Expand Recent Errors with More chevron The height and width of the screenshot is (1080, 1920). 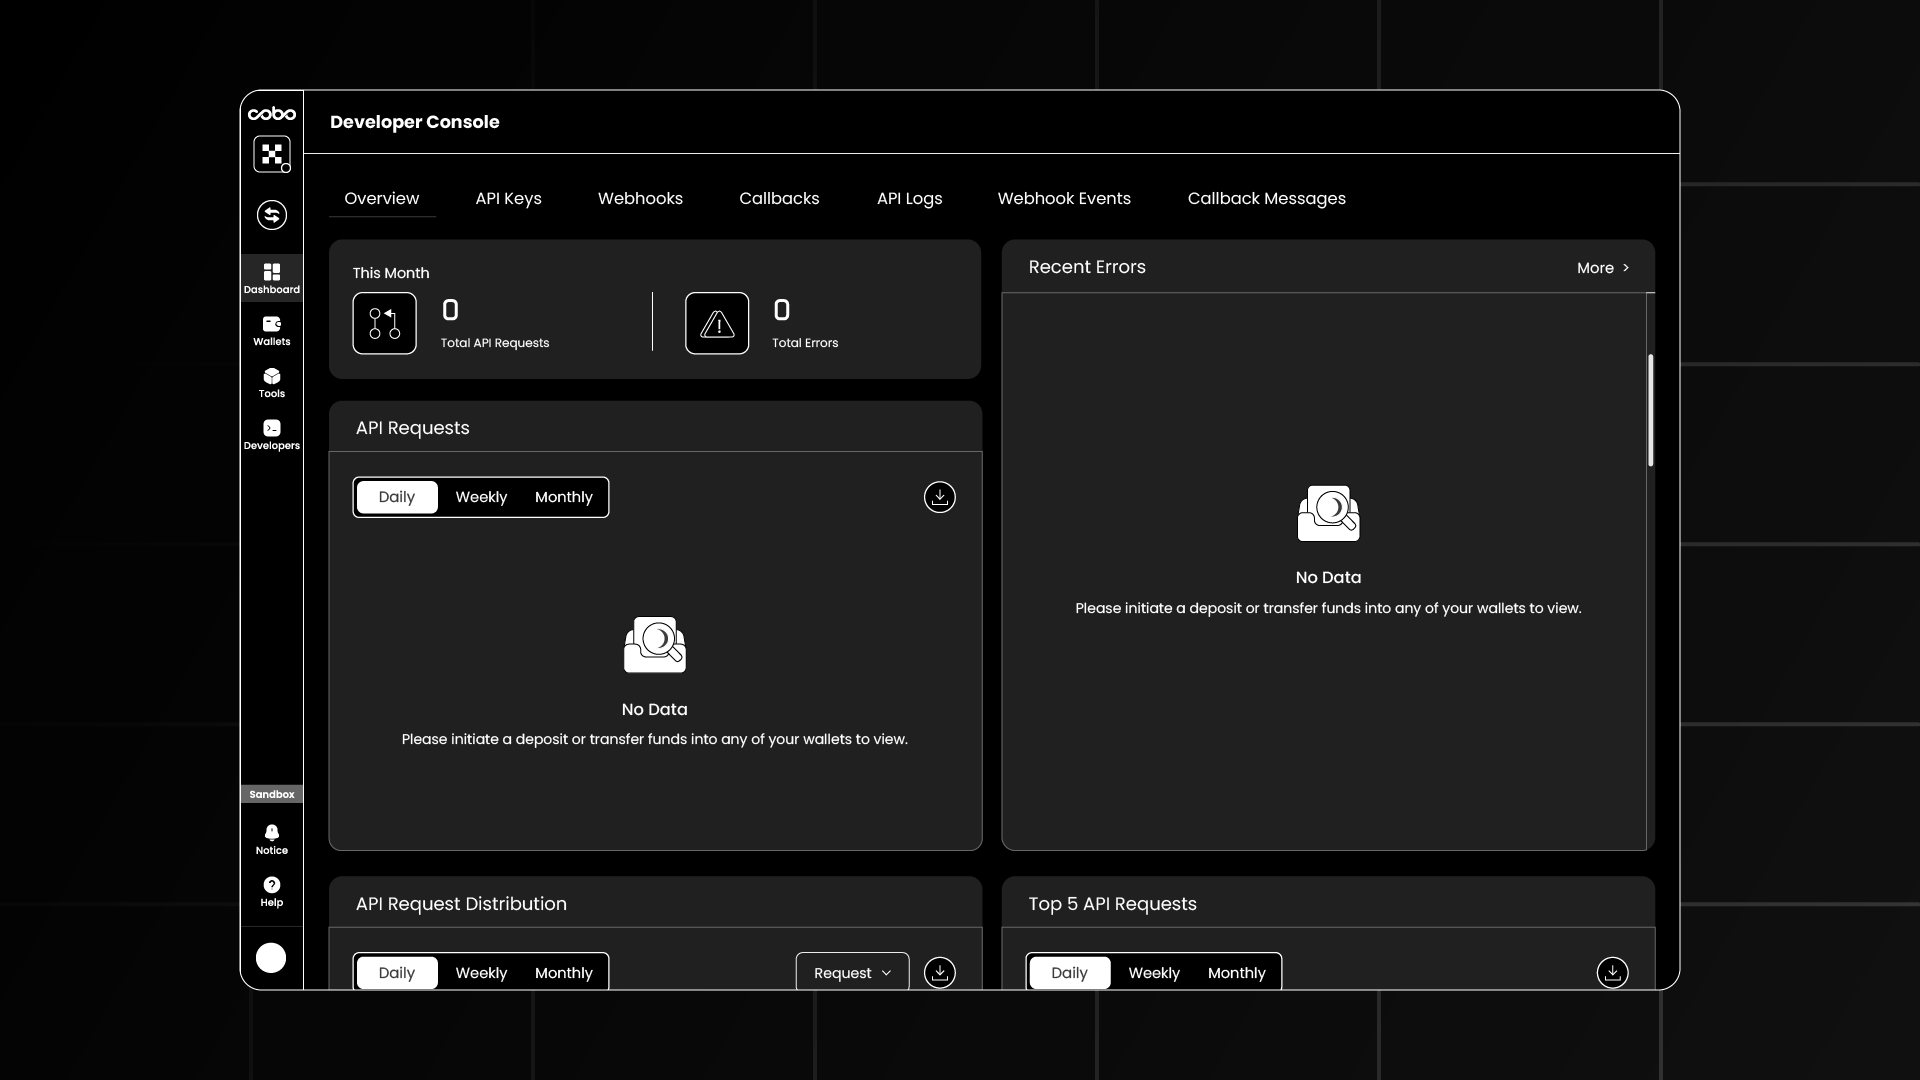tap(1603, 268)
